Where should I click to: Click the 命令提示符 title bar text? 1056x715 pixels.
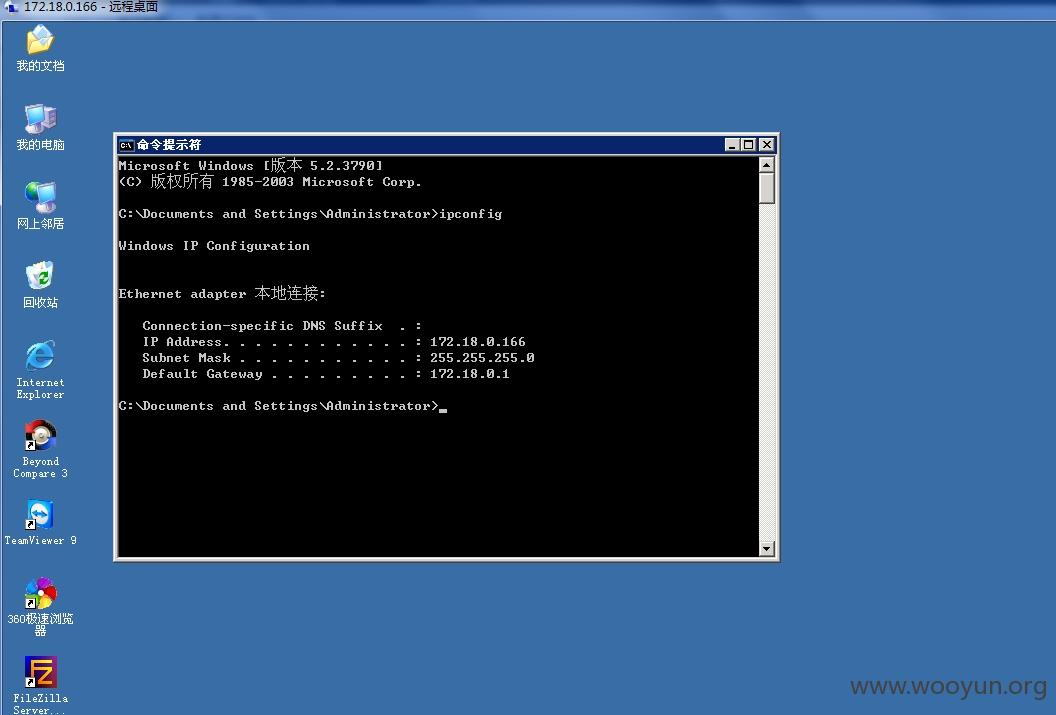coord(169,145)
